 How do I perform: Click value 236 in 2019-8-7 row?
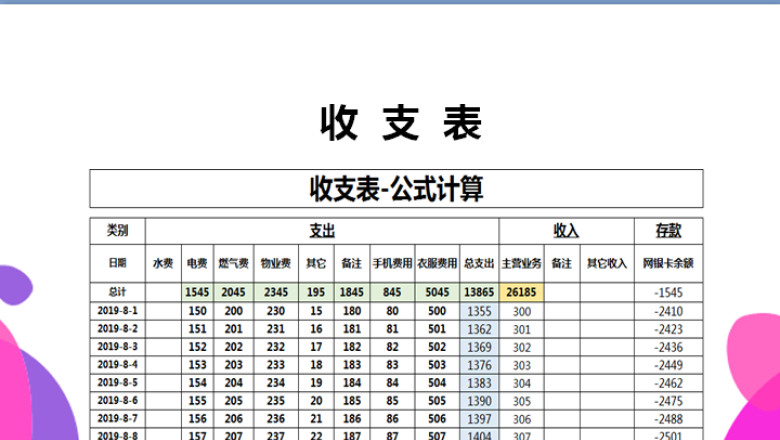point(276,419)
